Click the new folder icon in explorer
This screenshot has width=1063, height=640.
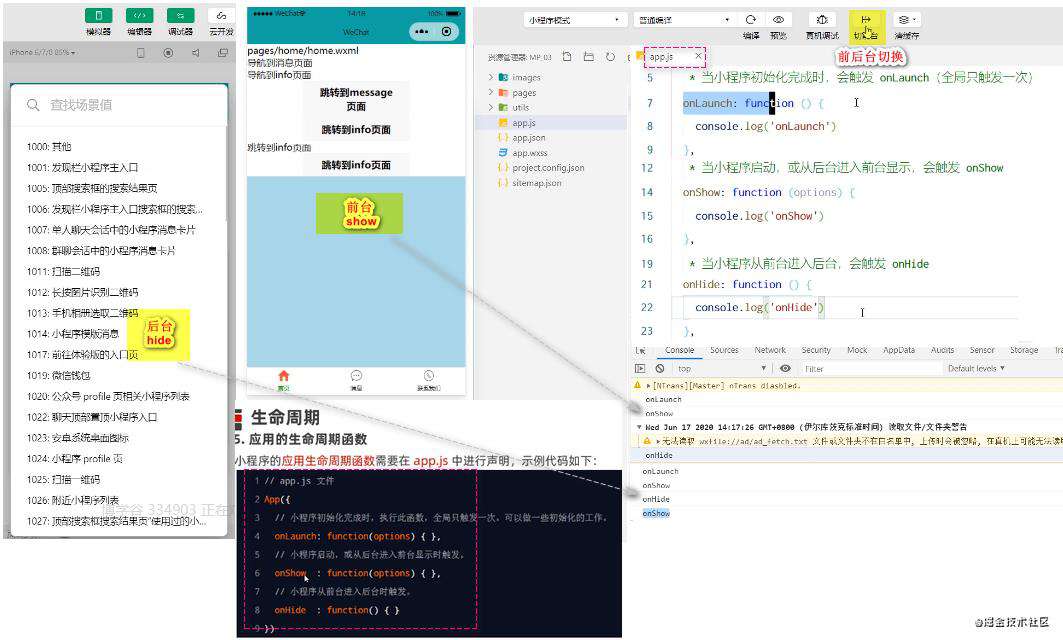[x=588, y=57]
